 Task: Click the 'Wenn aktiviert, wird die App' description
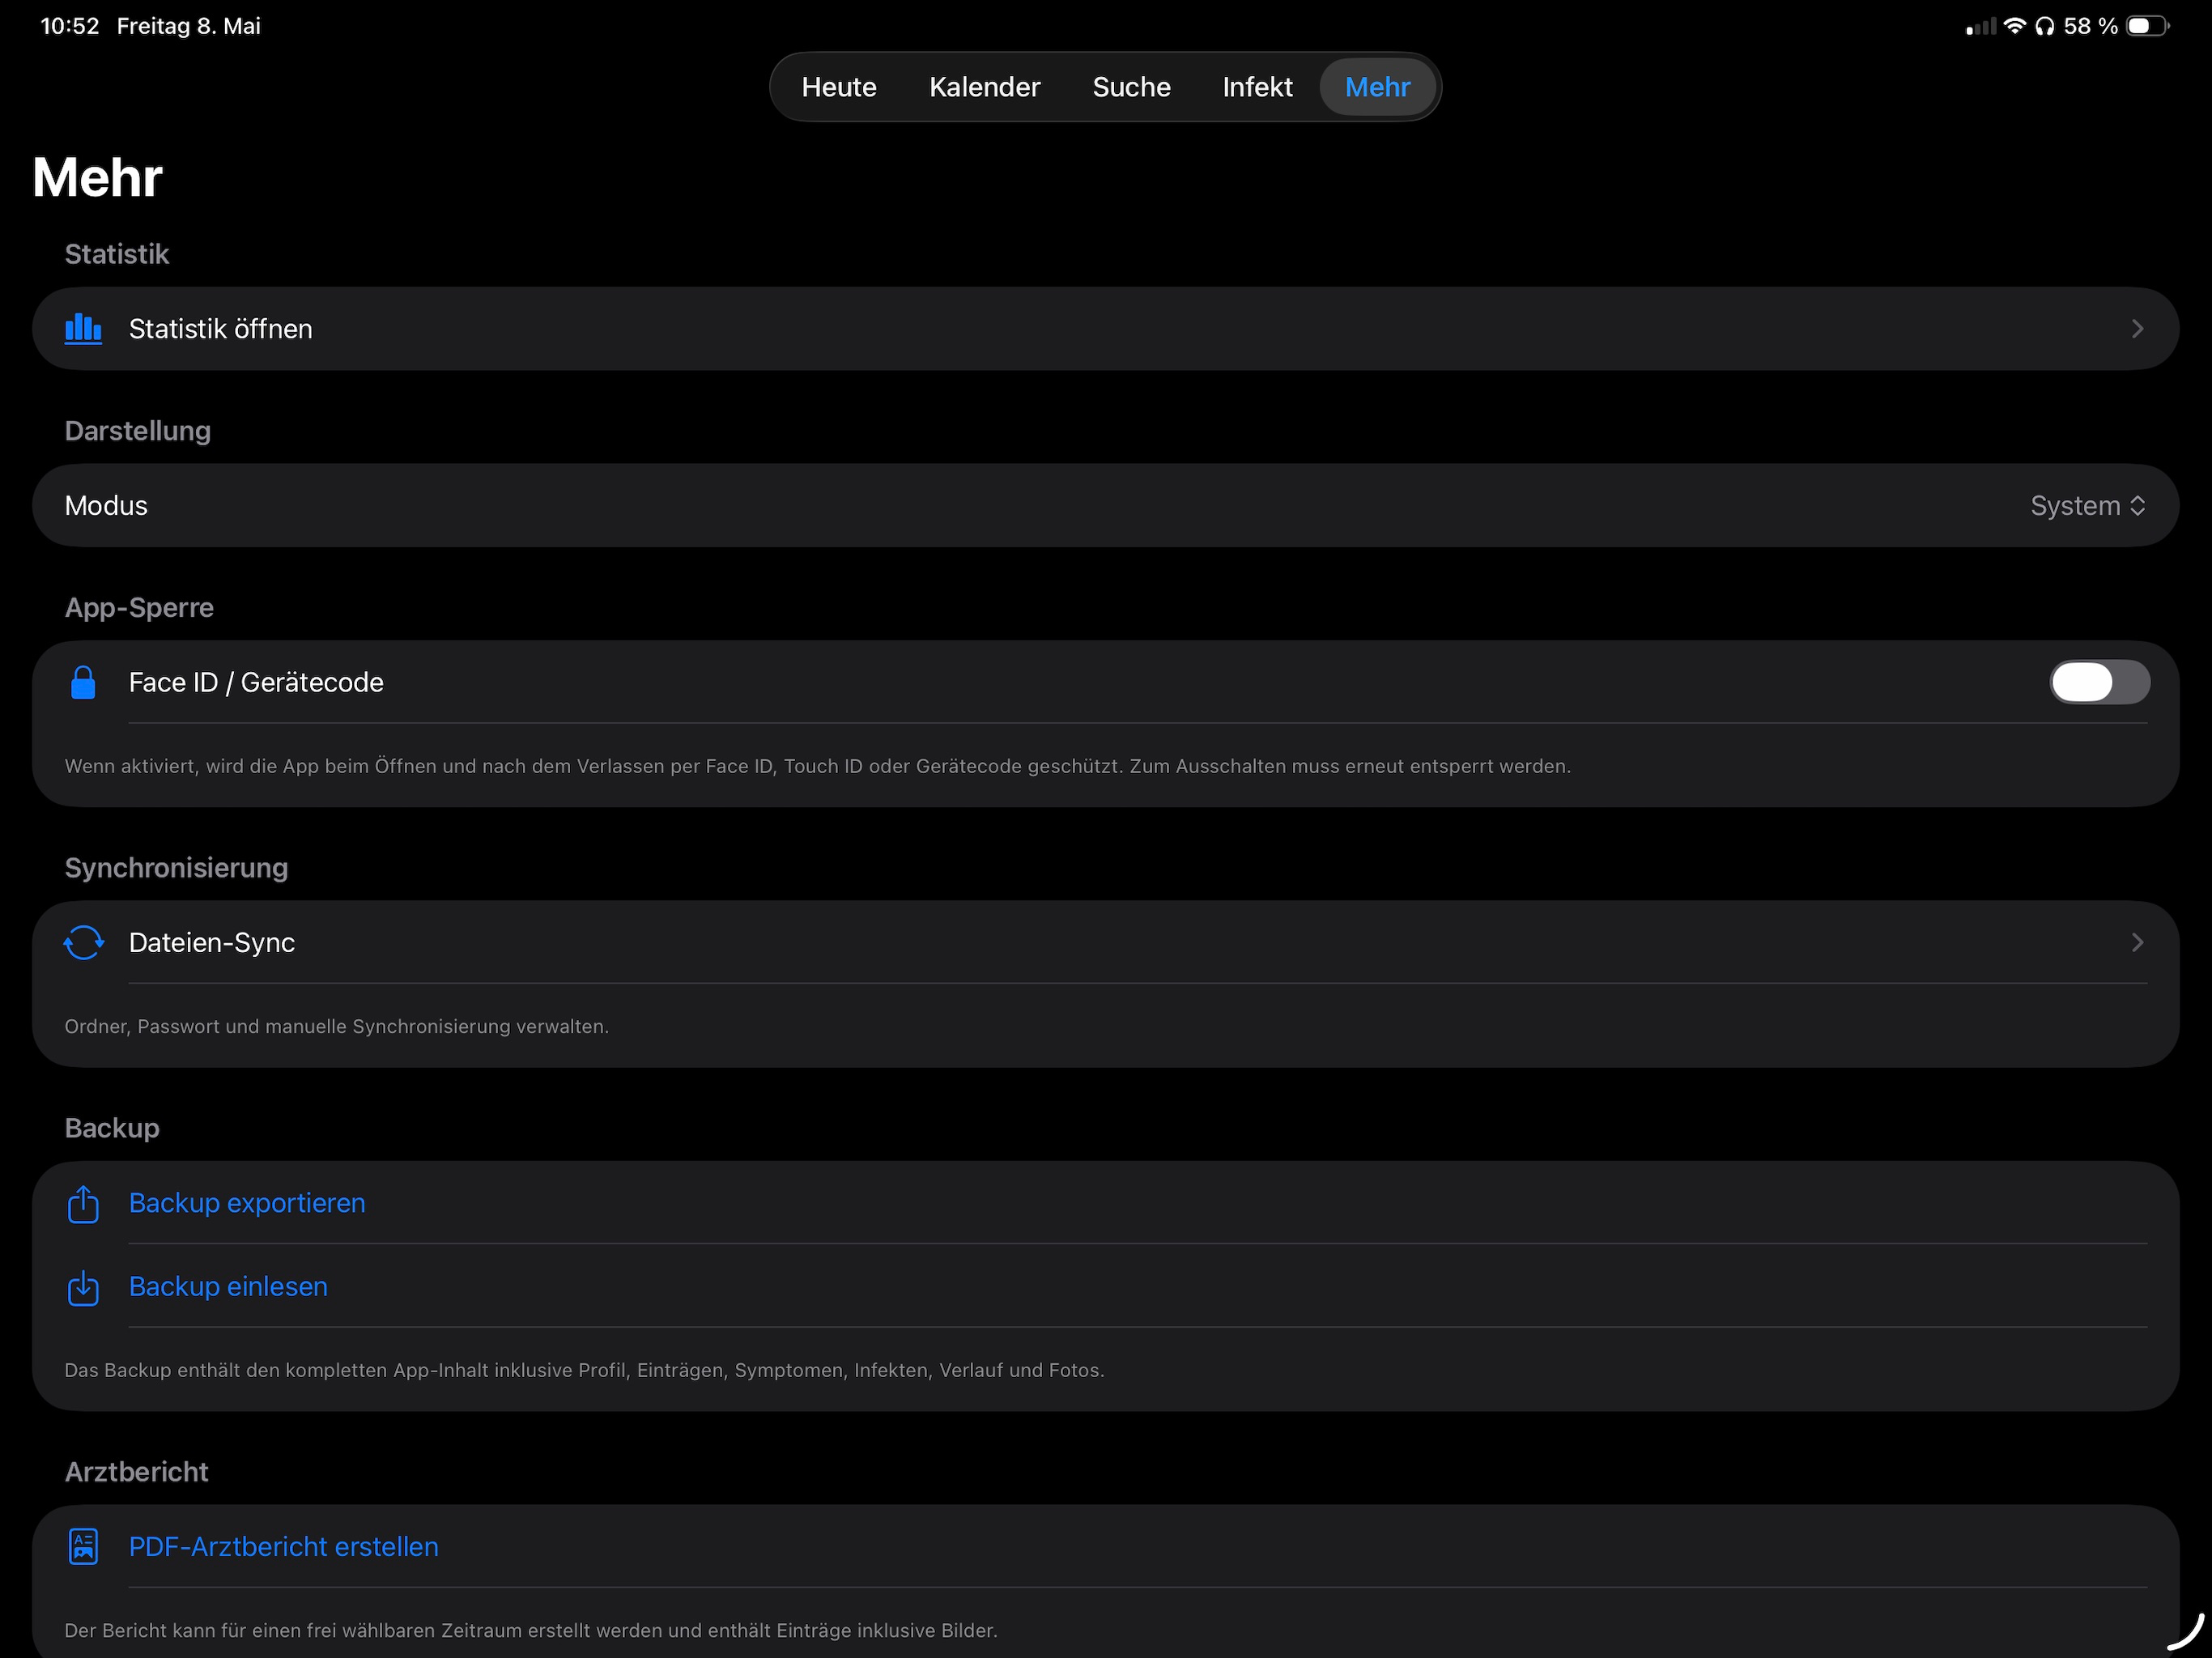pyautogui.click(x=818, y=767)
